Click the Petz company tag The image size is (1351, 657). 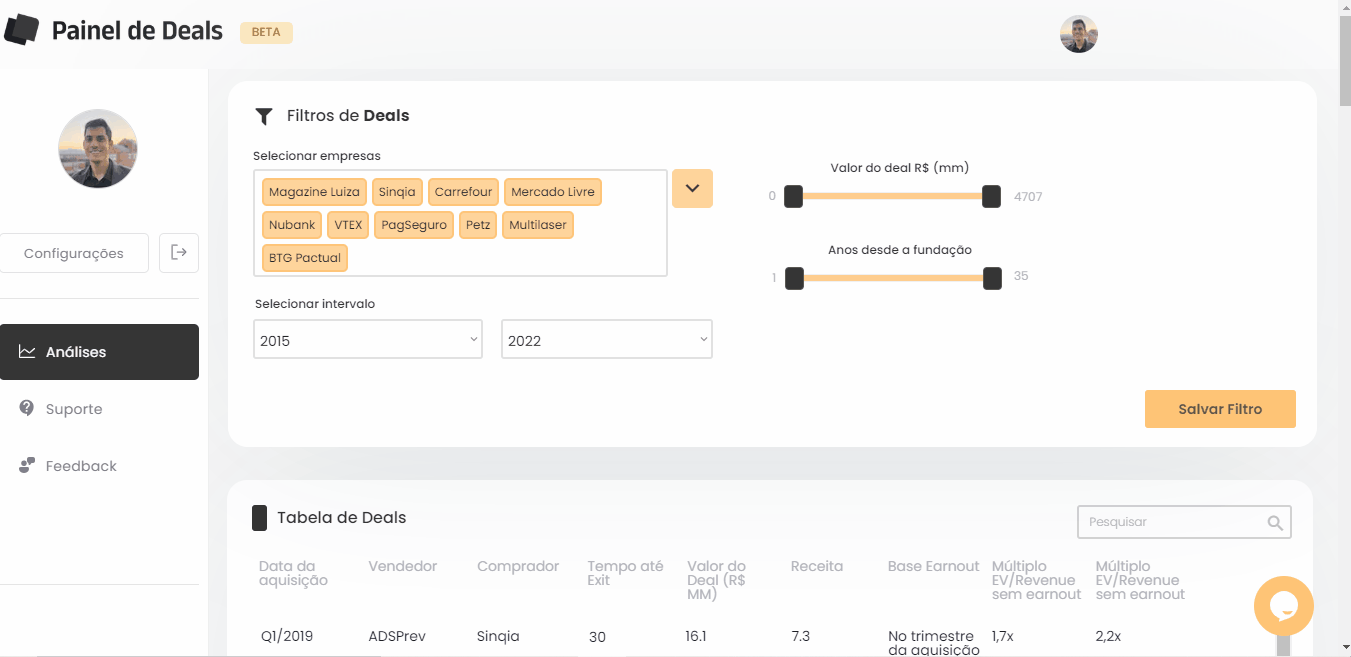click(x=478, y=225)
